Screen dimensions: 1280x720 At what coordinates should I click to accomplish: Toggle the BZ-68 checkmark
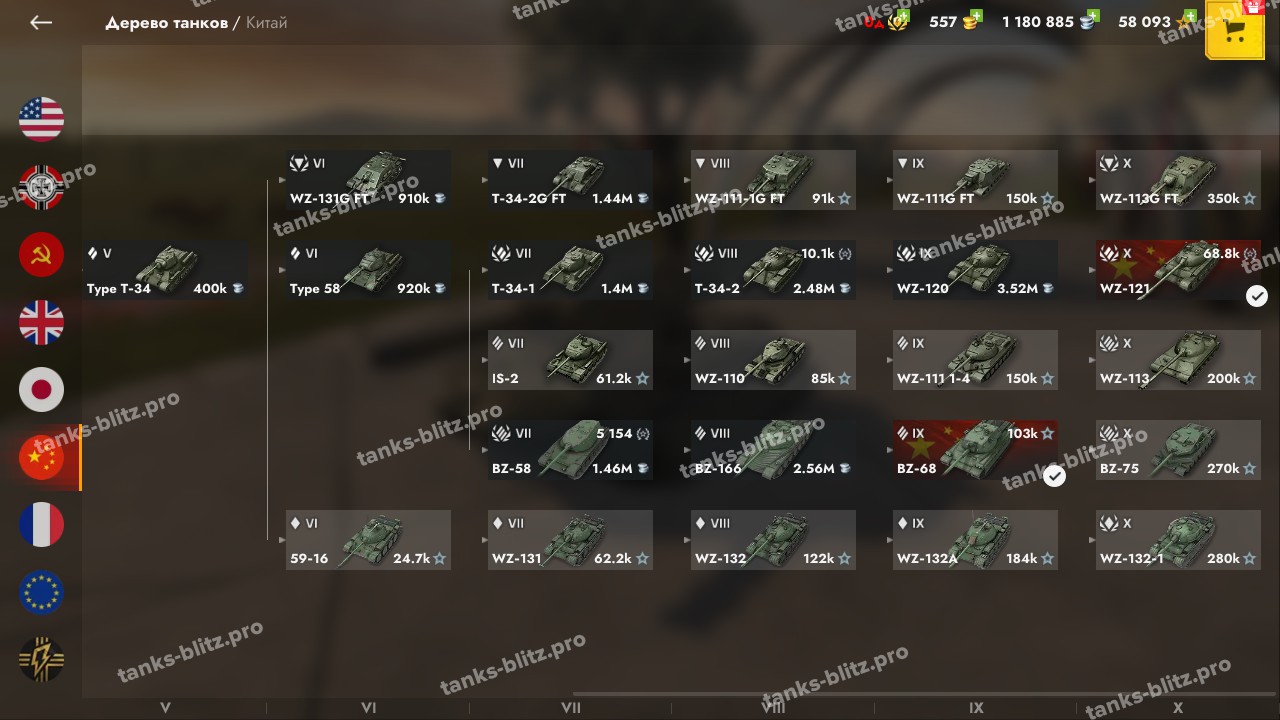point(1054,476)
